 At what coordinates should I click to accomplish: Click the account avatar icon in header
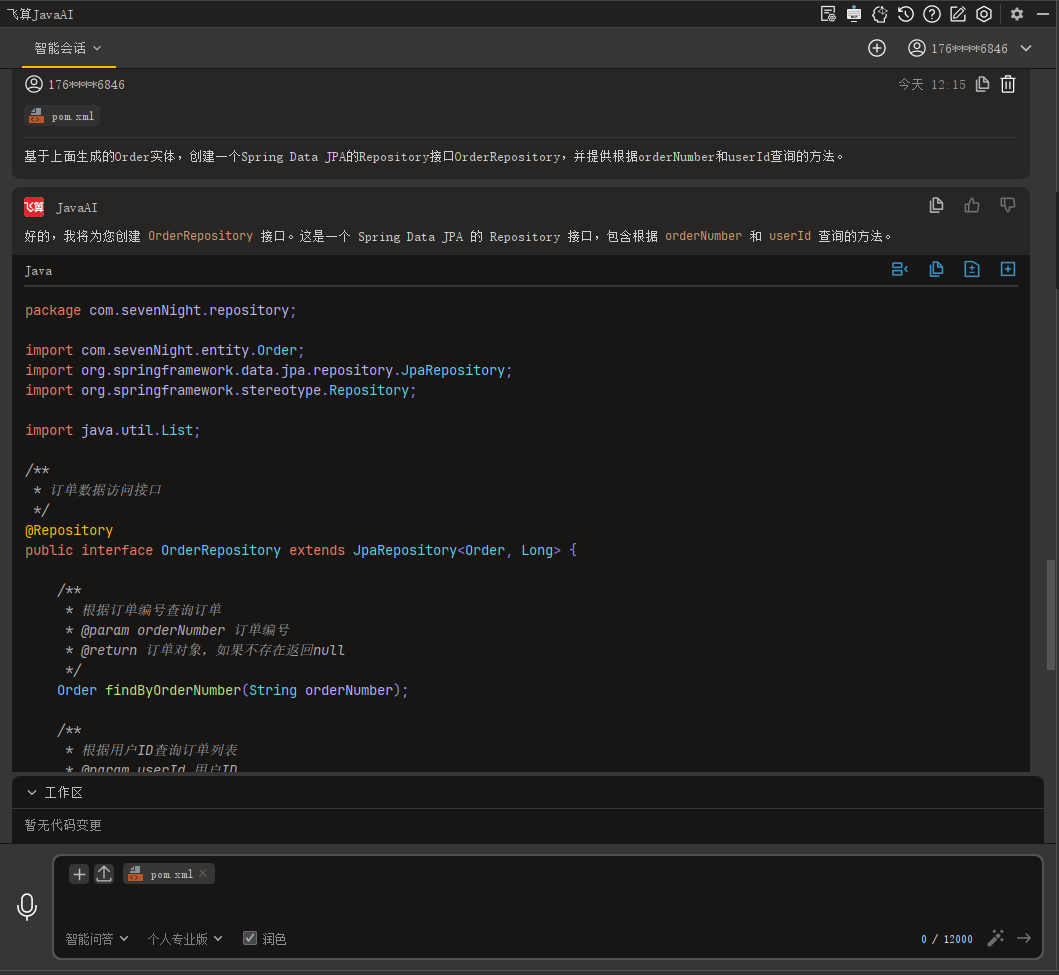click(916, 48)
